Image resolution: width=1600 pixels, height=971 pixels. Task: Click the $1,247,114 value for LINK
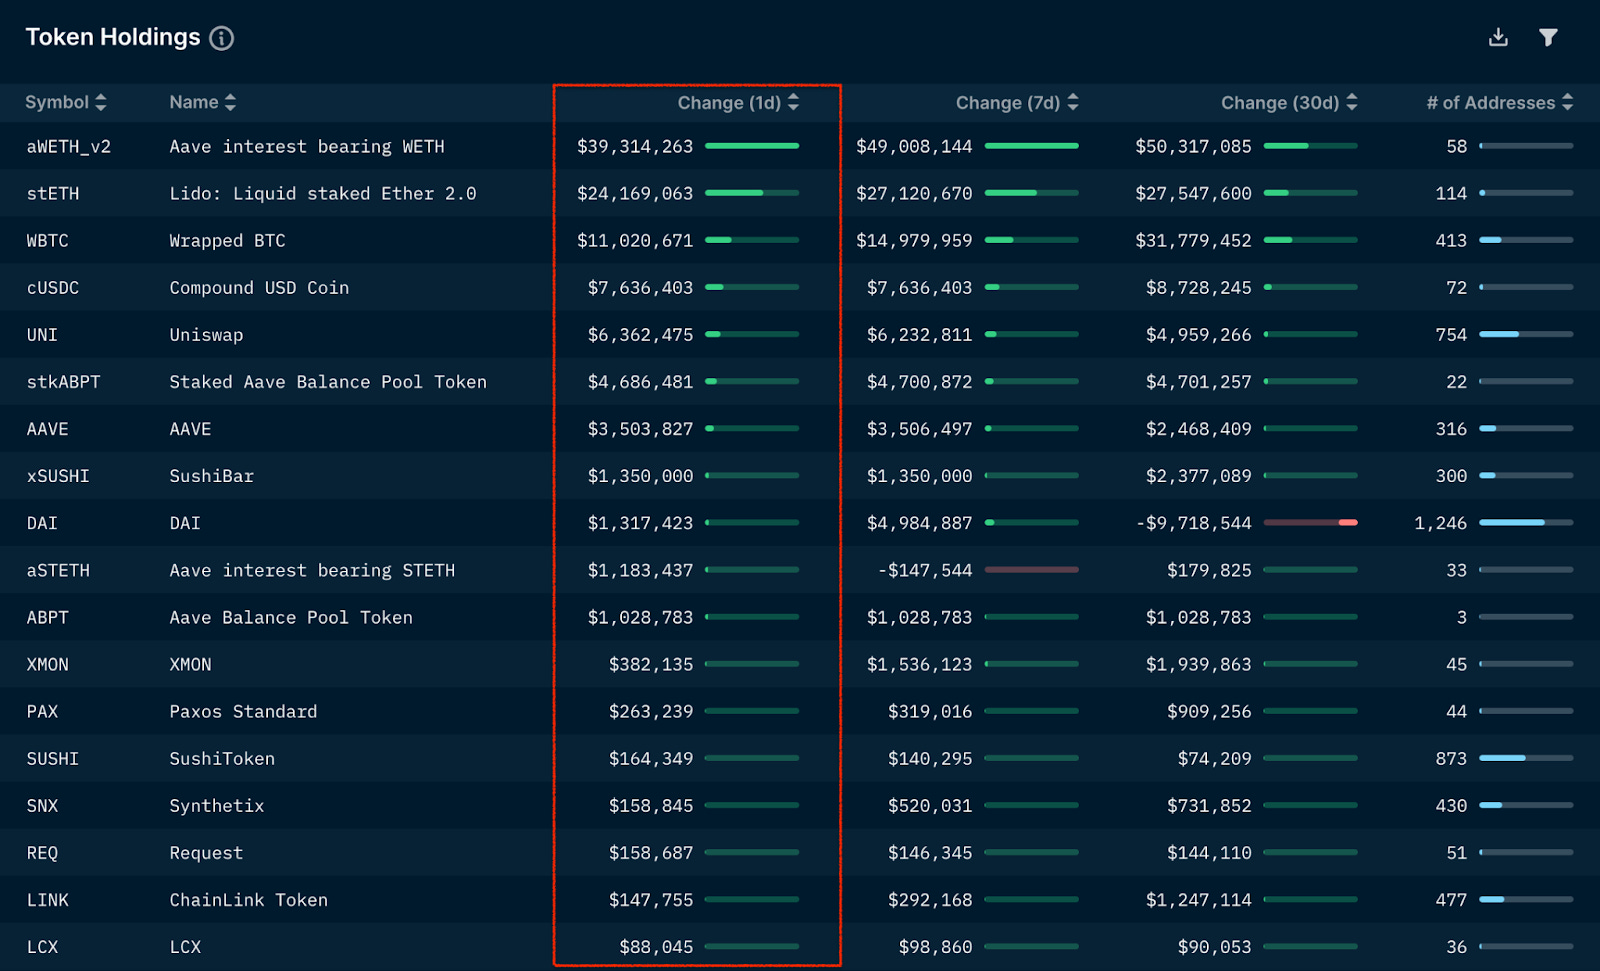(x=1198, y=900)
